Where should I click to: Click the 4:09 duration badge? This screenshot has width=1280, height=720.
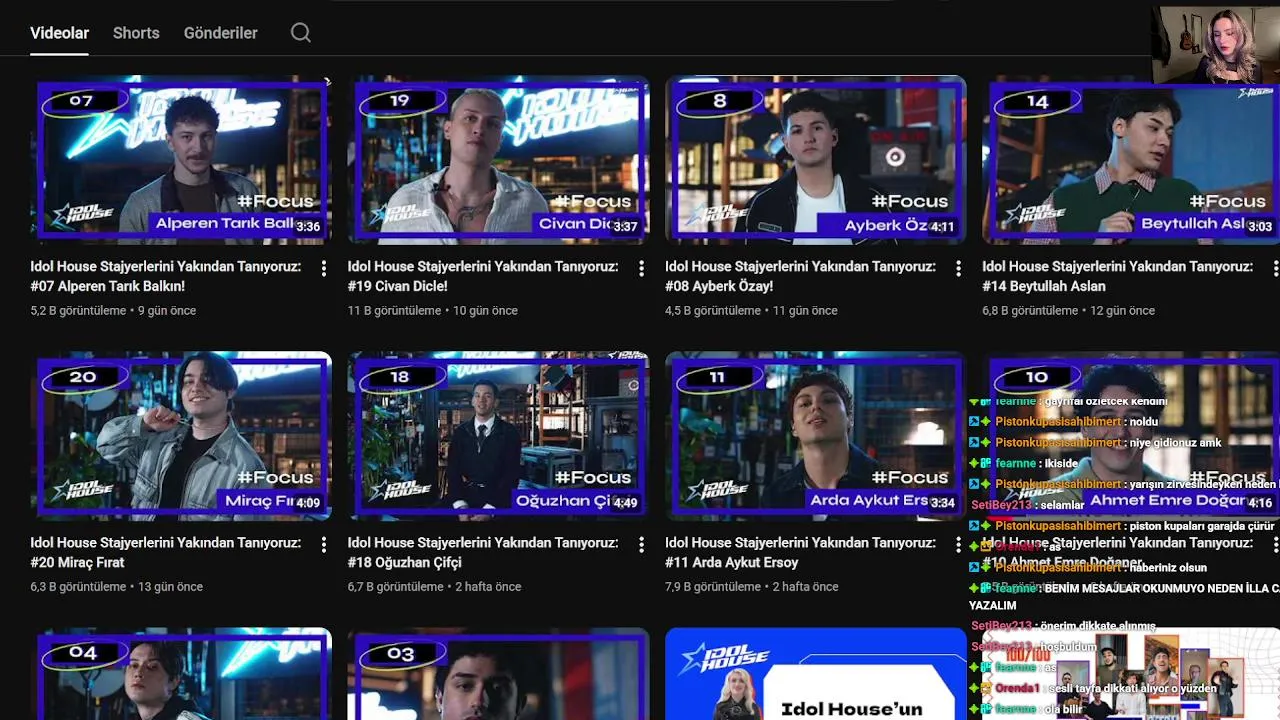308,503
